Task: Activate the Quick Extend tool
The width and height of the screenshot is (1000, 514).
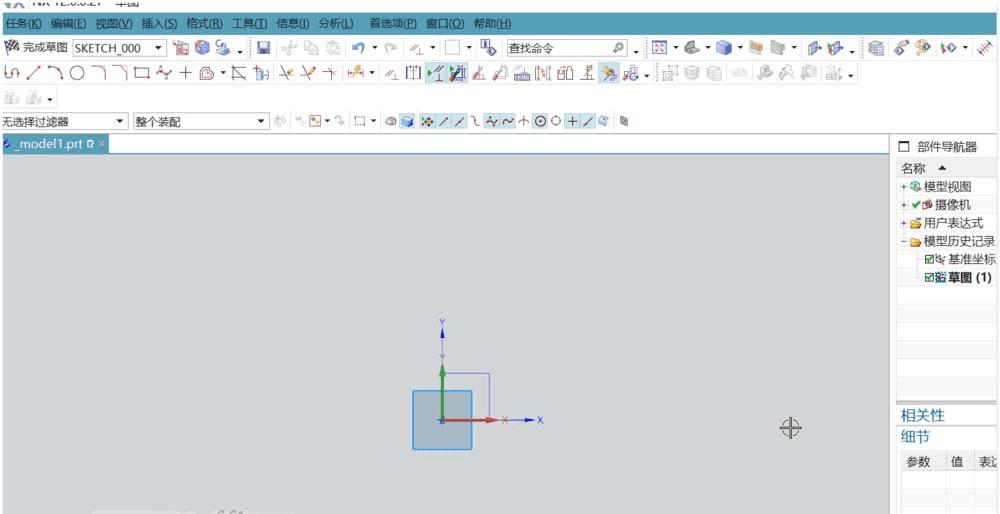Action: click(308, 73)
